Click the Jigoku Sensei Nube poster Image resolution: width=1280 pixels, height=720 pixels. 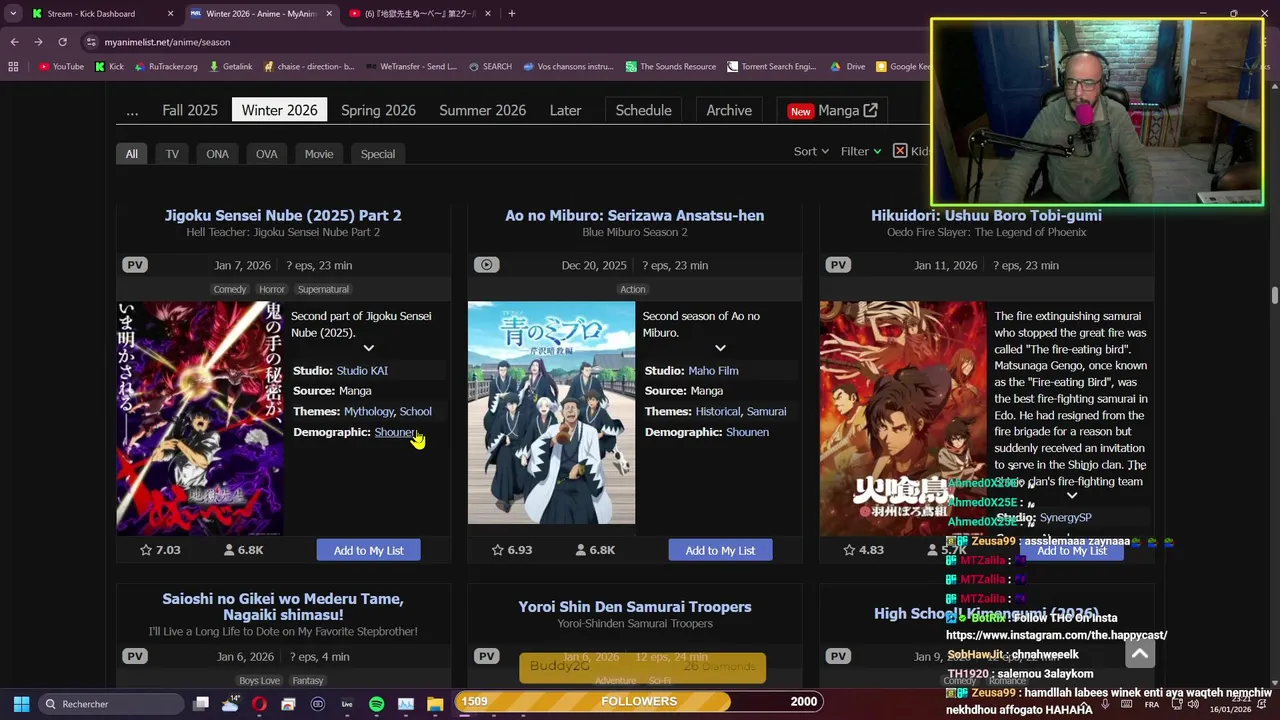click(x=200, y=418)
